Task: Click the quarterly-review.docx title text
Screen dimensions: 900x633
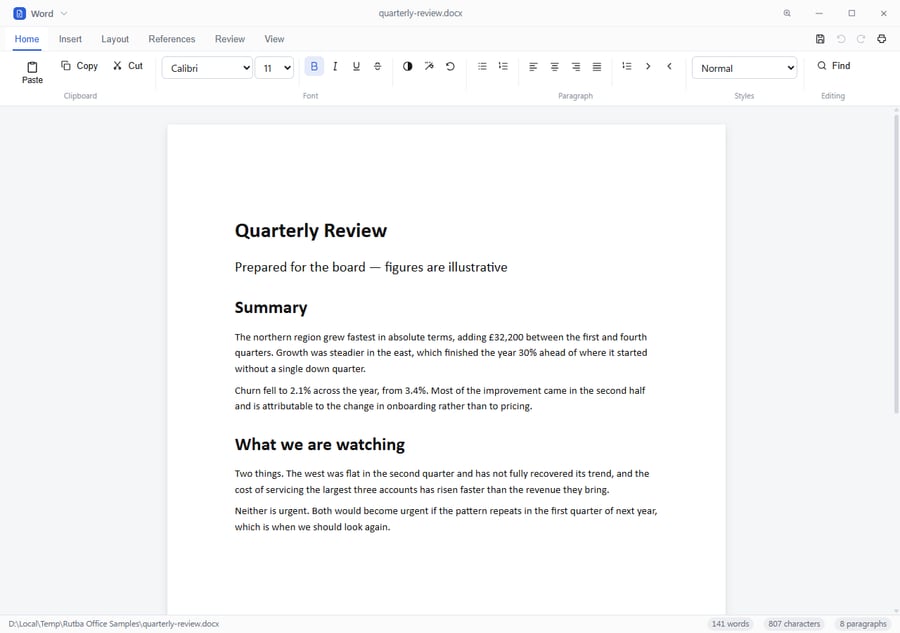Action: 420,13
